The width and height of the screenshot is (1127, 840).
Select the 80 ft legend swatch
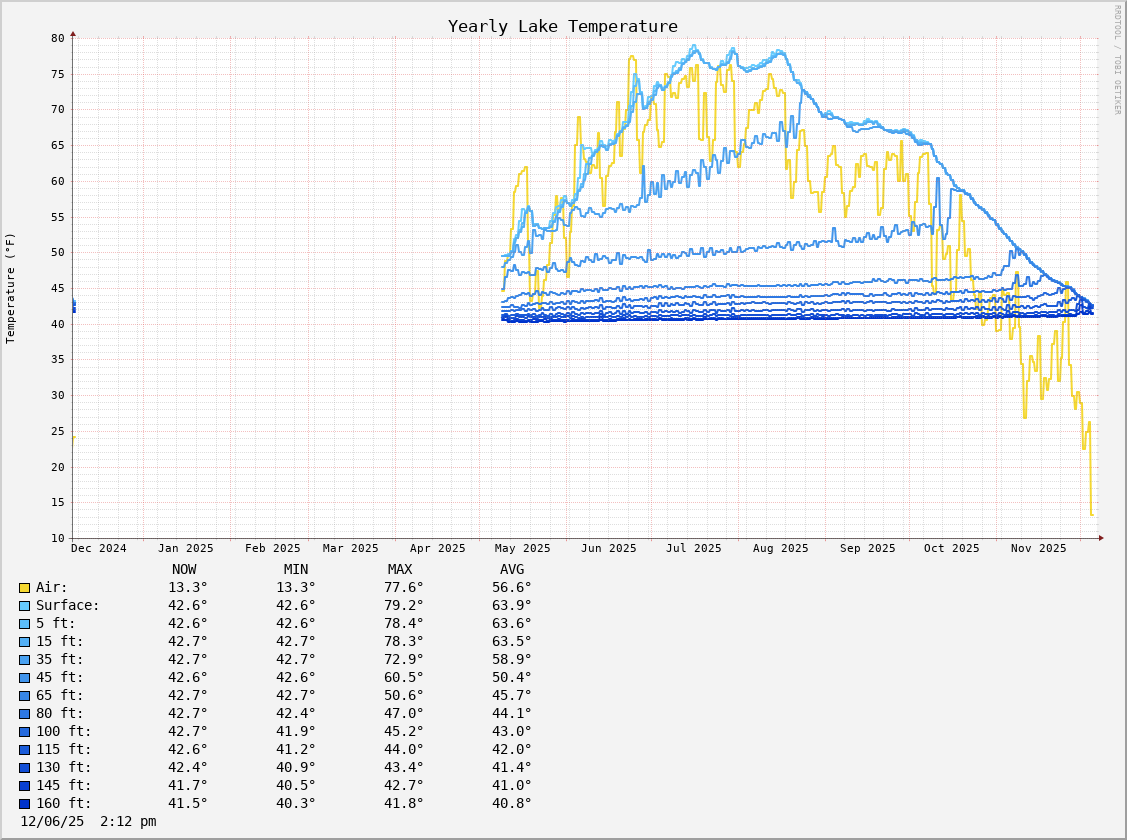(24, 714)
